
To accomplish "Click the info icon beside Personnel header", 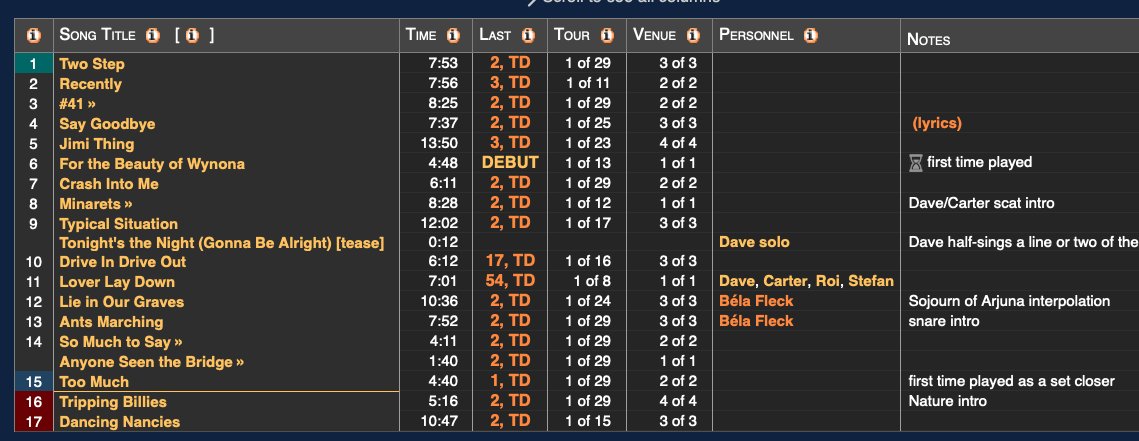I will coord(811,35).
